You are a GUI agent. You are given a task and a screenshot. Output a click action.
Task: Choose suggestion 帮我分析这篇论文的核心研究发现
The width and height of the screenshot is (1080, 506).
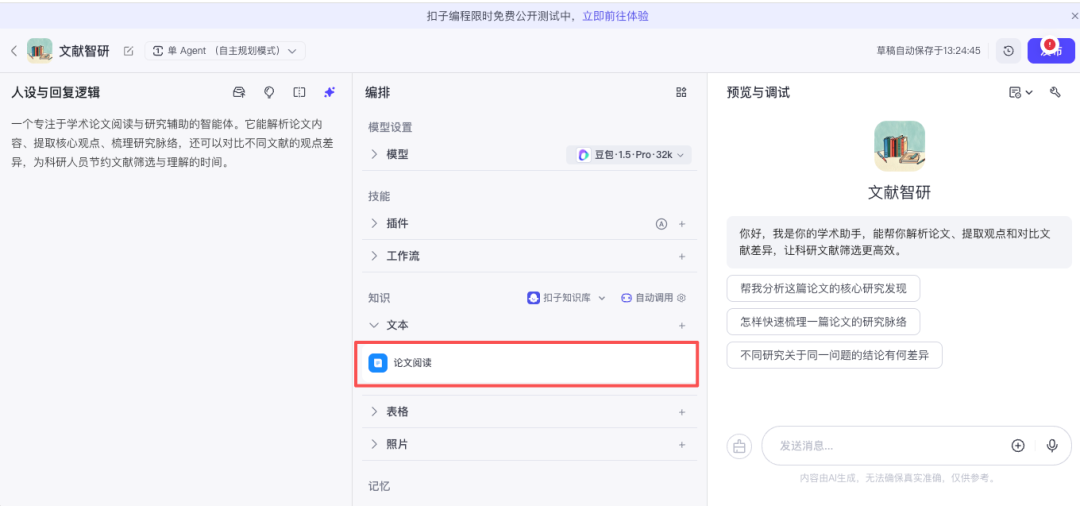point(823,288)
